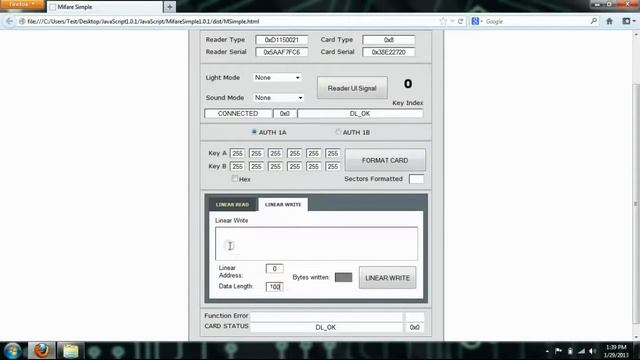Click the battery power tray icon

coord(570,351)
